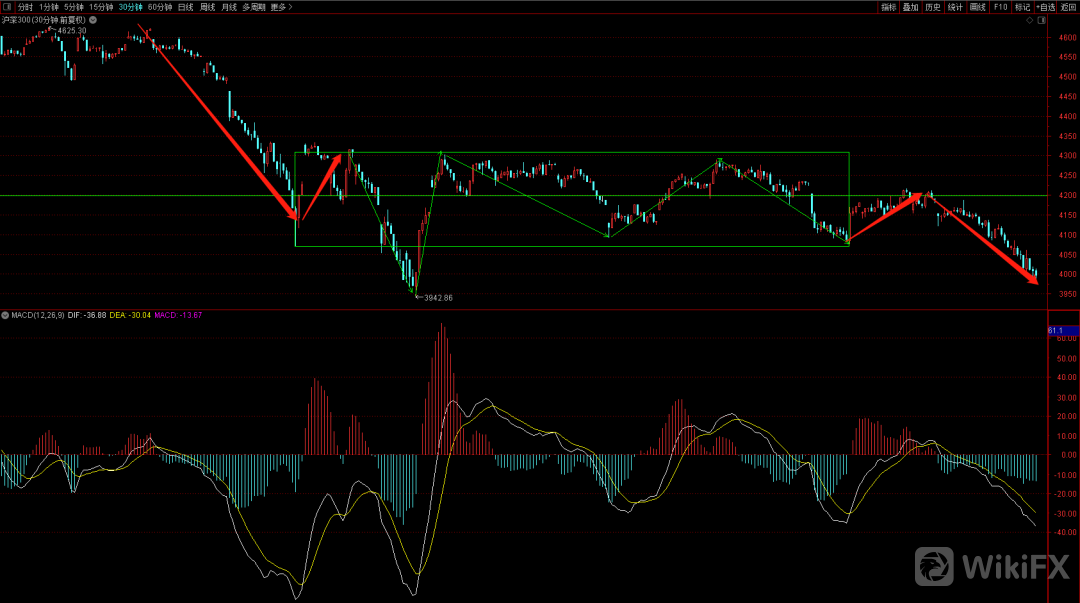Viewport: 1080px width, 603px height.
Task: Select the 分时 intraday tab
Action: tap(25, 7)
